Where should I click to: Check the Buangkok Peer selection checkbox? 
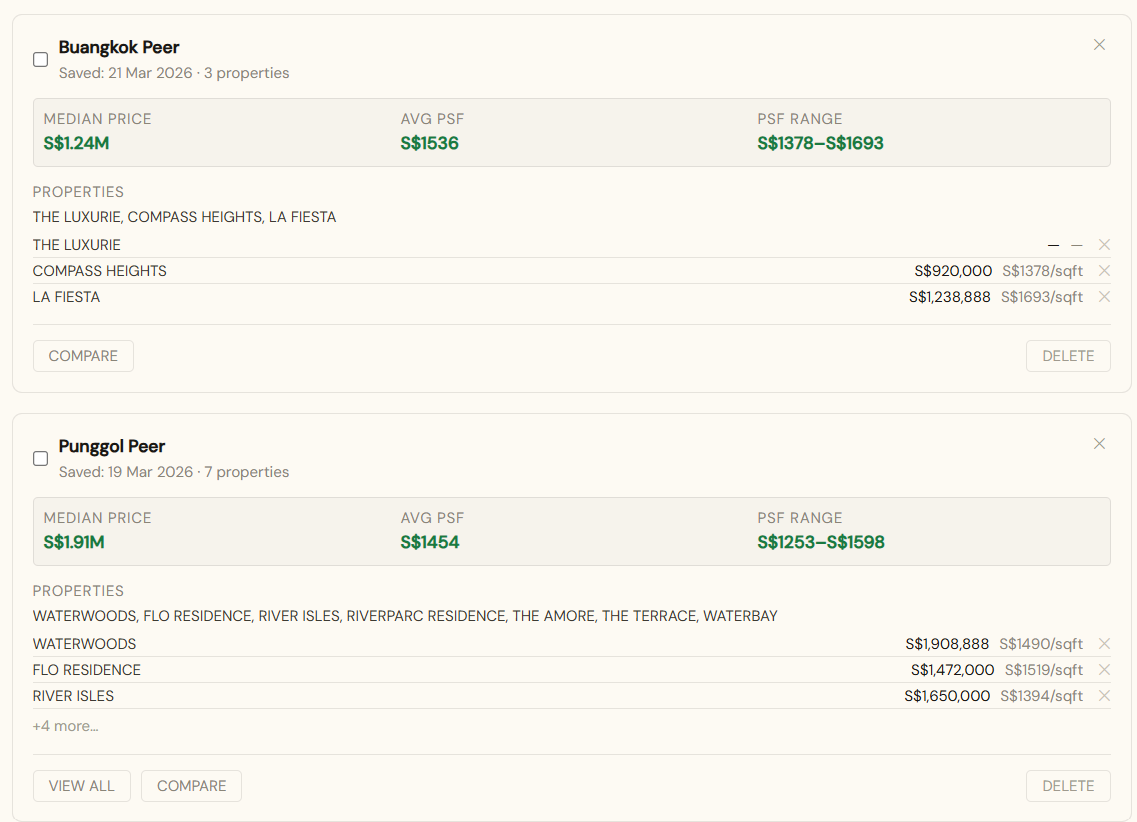(40, 59)
